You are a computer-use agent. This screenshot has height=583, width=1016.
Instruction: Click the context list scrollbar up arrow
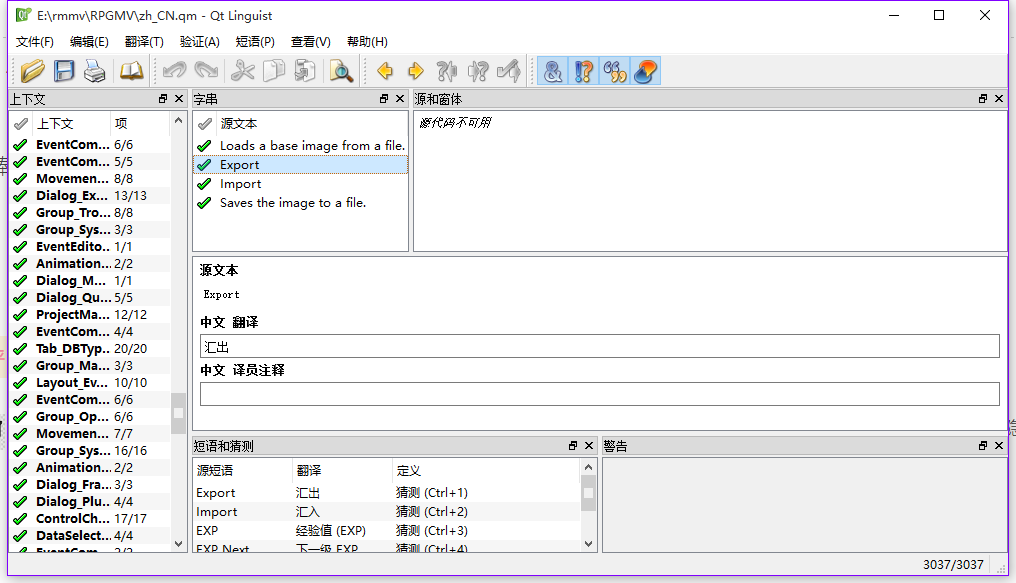click(x=179, y=120)
